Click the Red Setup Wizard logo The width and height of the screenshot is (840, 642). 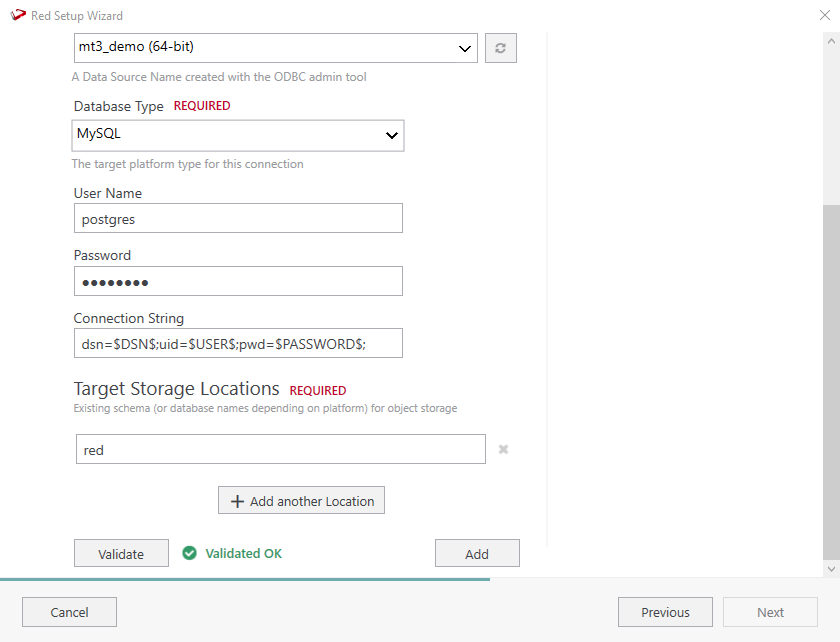18,16
